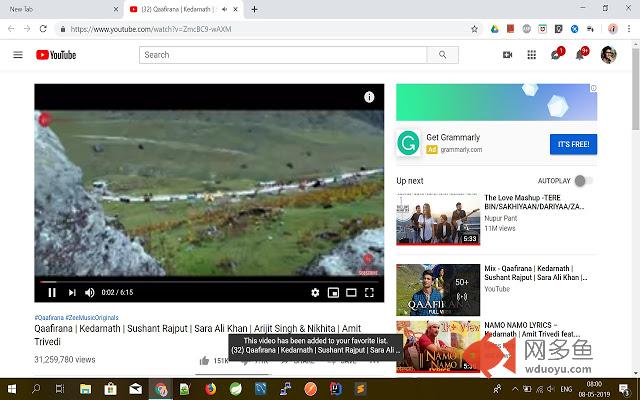Viewport: 640px width, 400px height.
Task: Open The Love Mashup title link
Action: pos(534,202)
